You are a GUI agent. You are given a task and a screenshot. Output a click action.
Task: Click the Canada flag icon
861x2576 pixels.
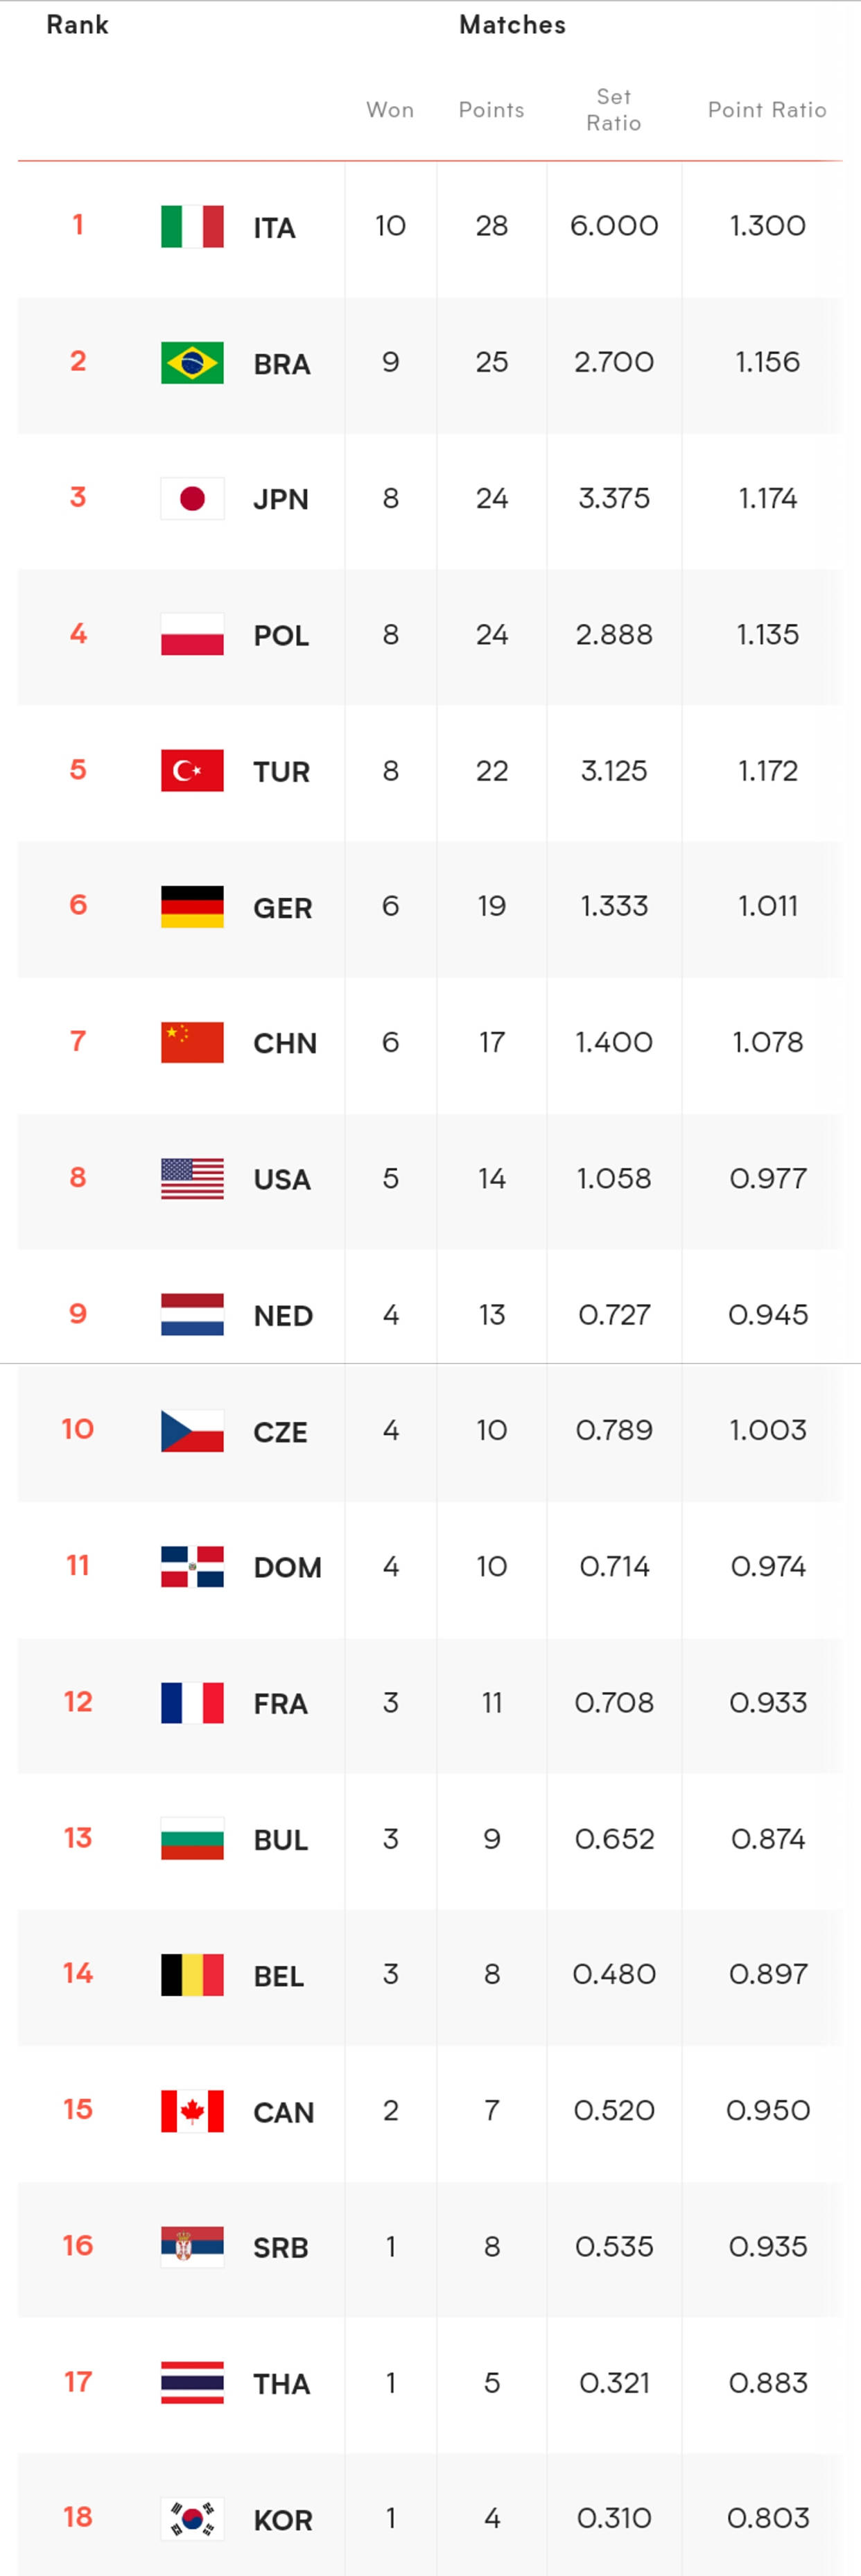point(192,2111)
